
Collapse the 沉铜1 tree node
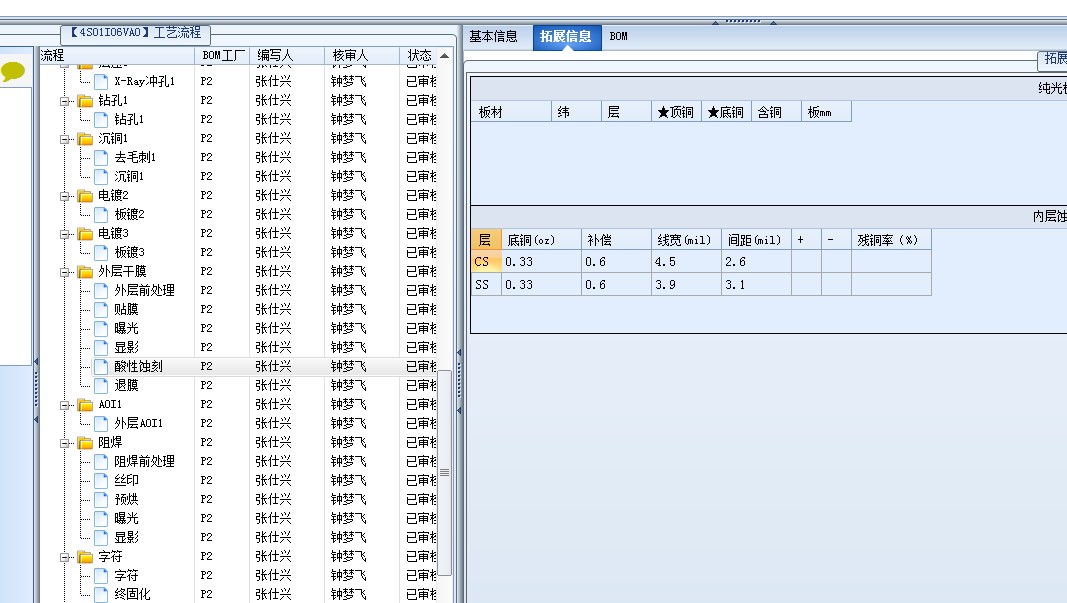click(x=65, y=139)
